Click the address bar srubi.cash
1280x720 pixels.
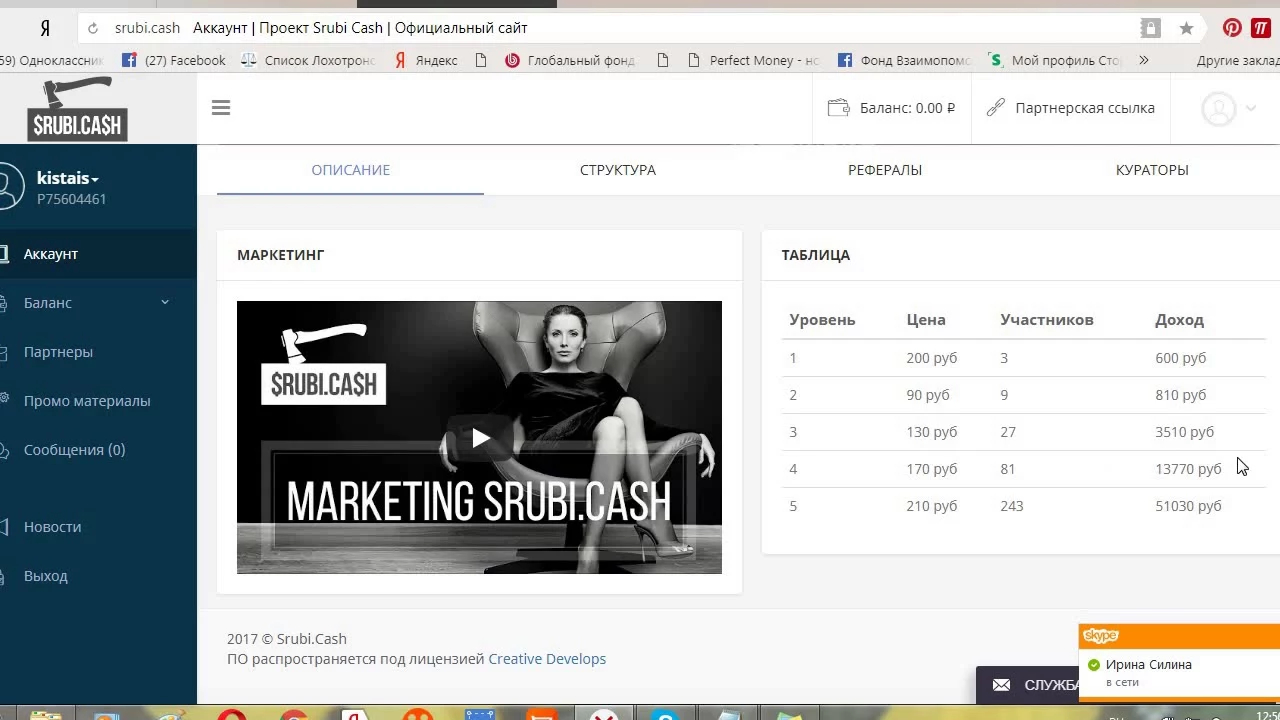[147, 28]
